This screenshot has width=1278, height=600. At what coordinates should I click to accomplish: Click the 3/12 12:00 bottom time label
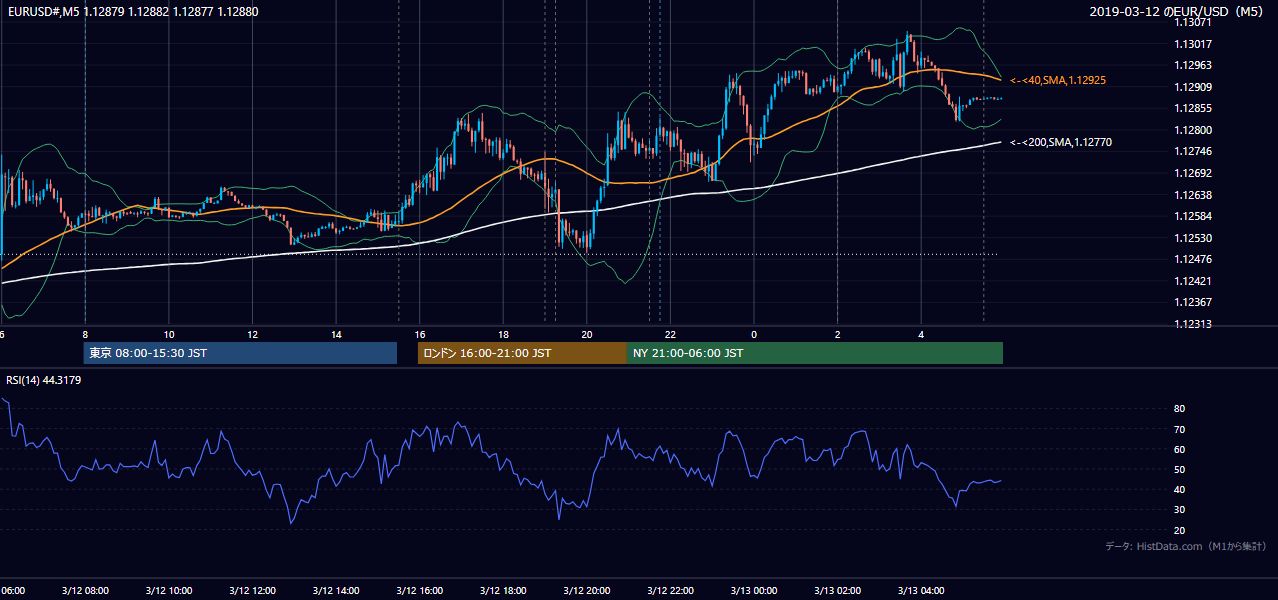click(252, 591)
